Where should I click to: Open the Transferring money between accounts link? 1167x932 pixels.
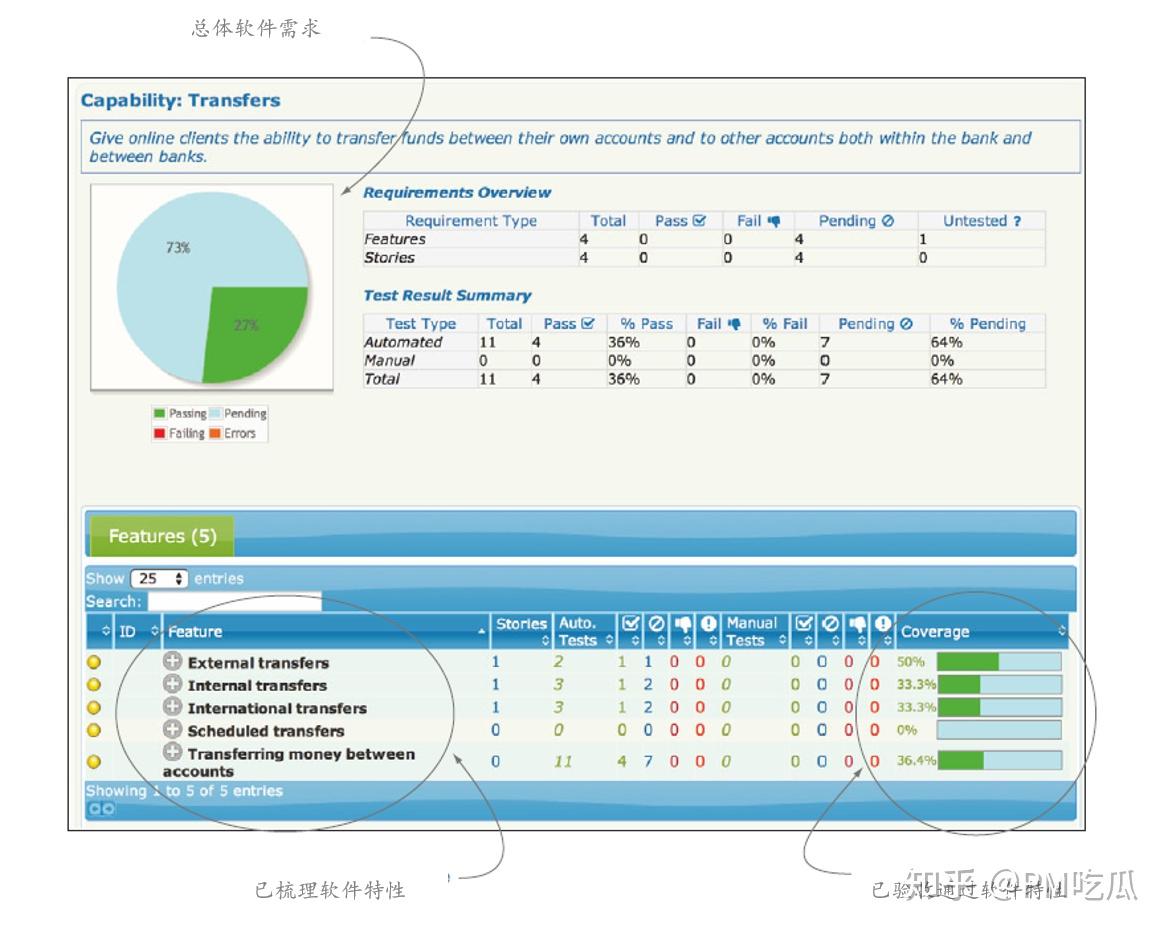tap(289, 762)
